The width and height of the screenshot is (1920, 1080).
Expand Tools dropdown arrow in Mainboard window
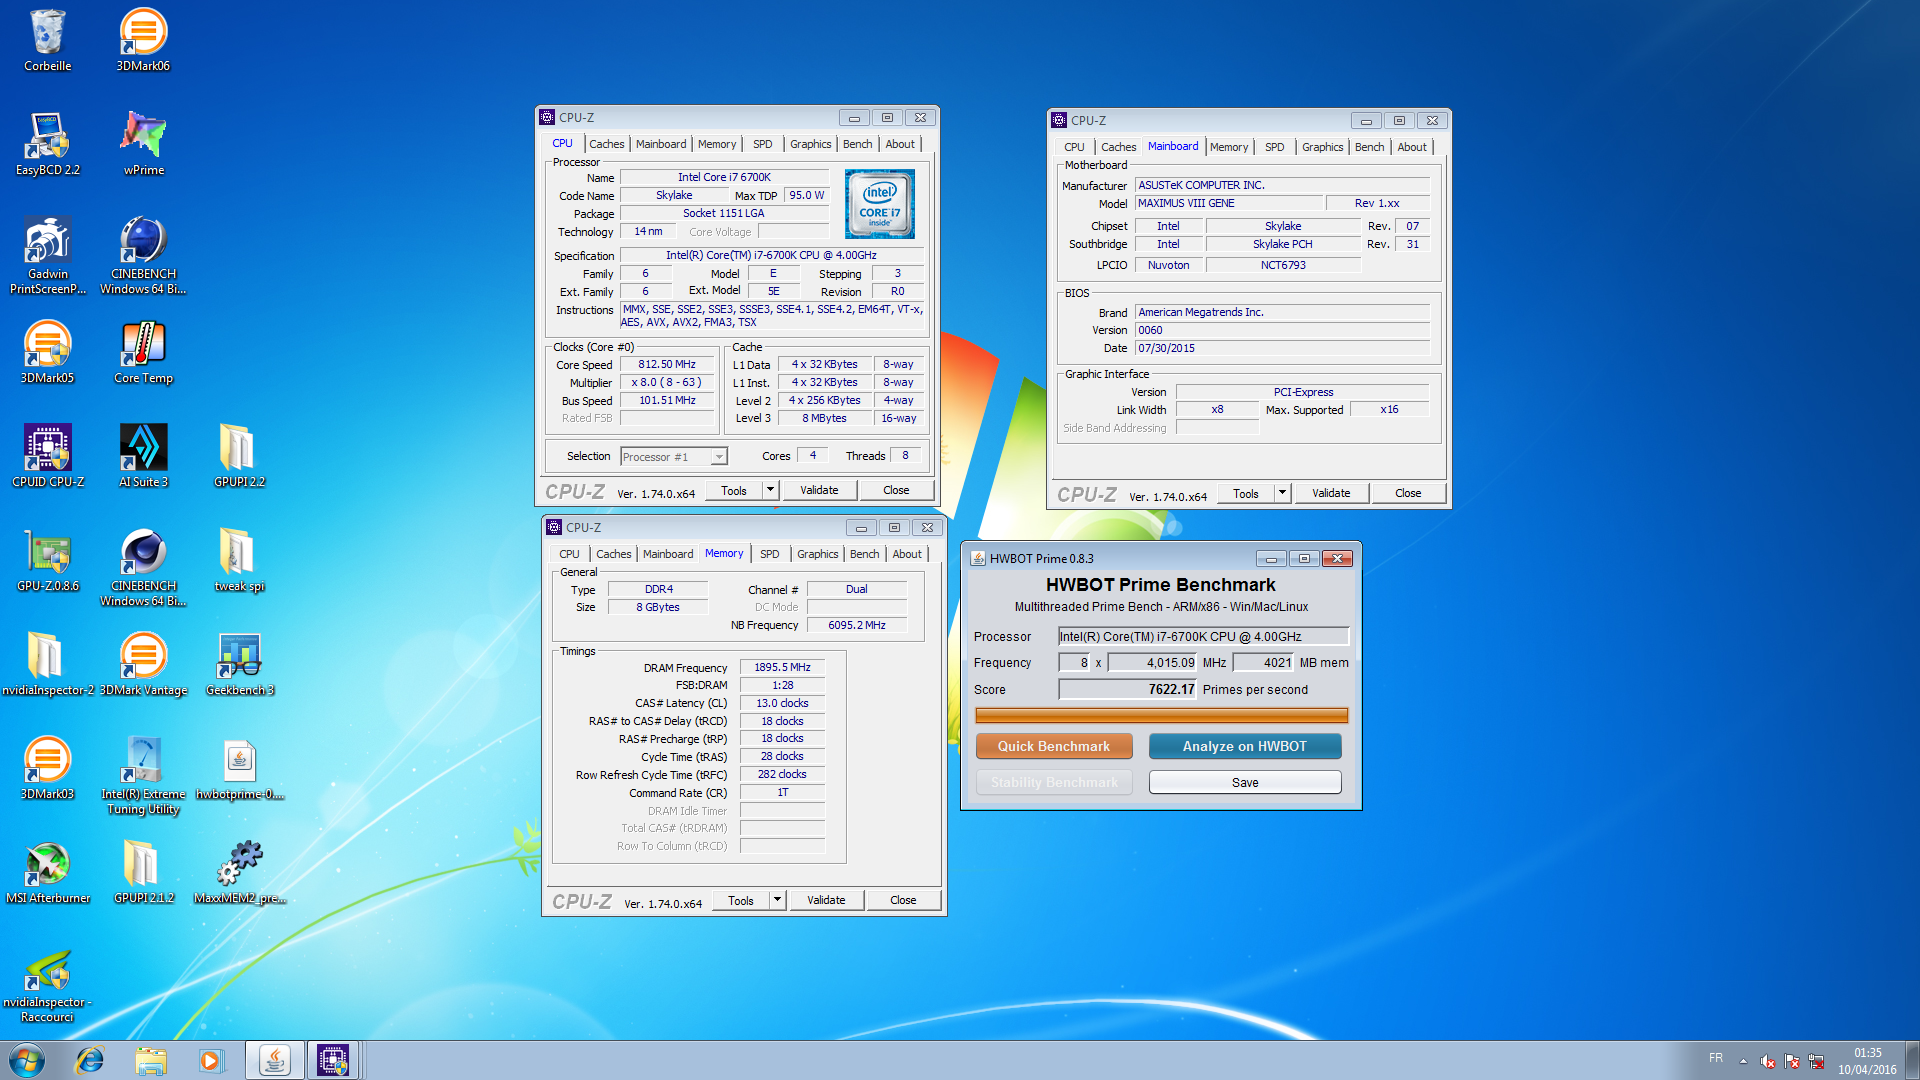point(1282,493)
